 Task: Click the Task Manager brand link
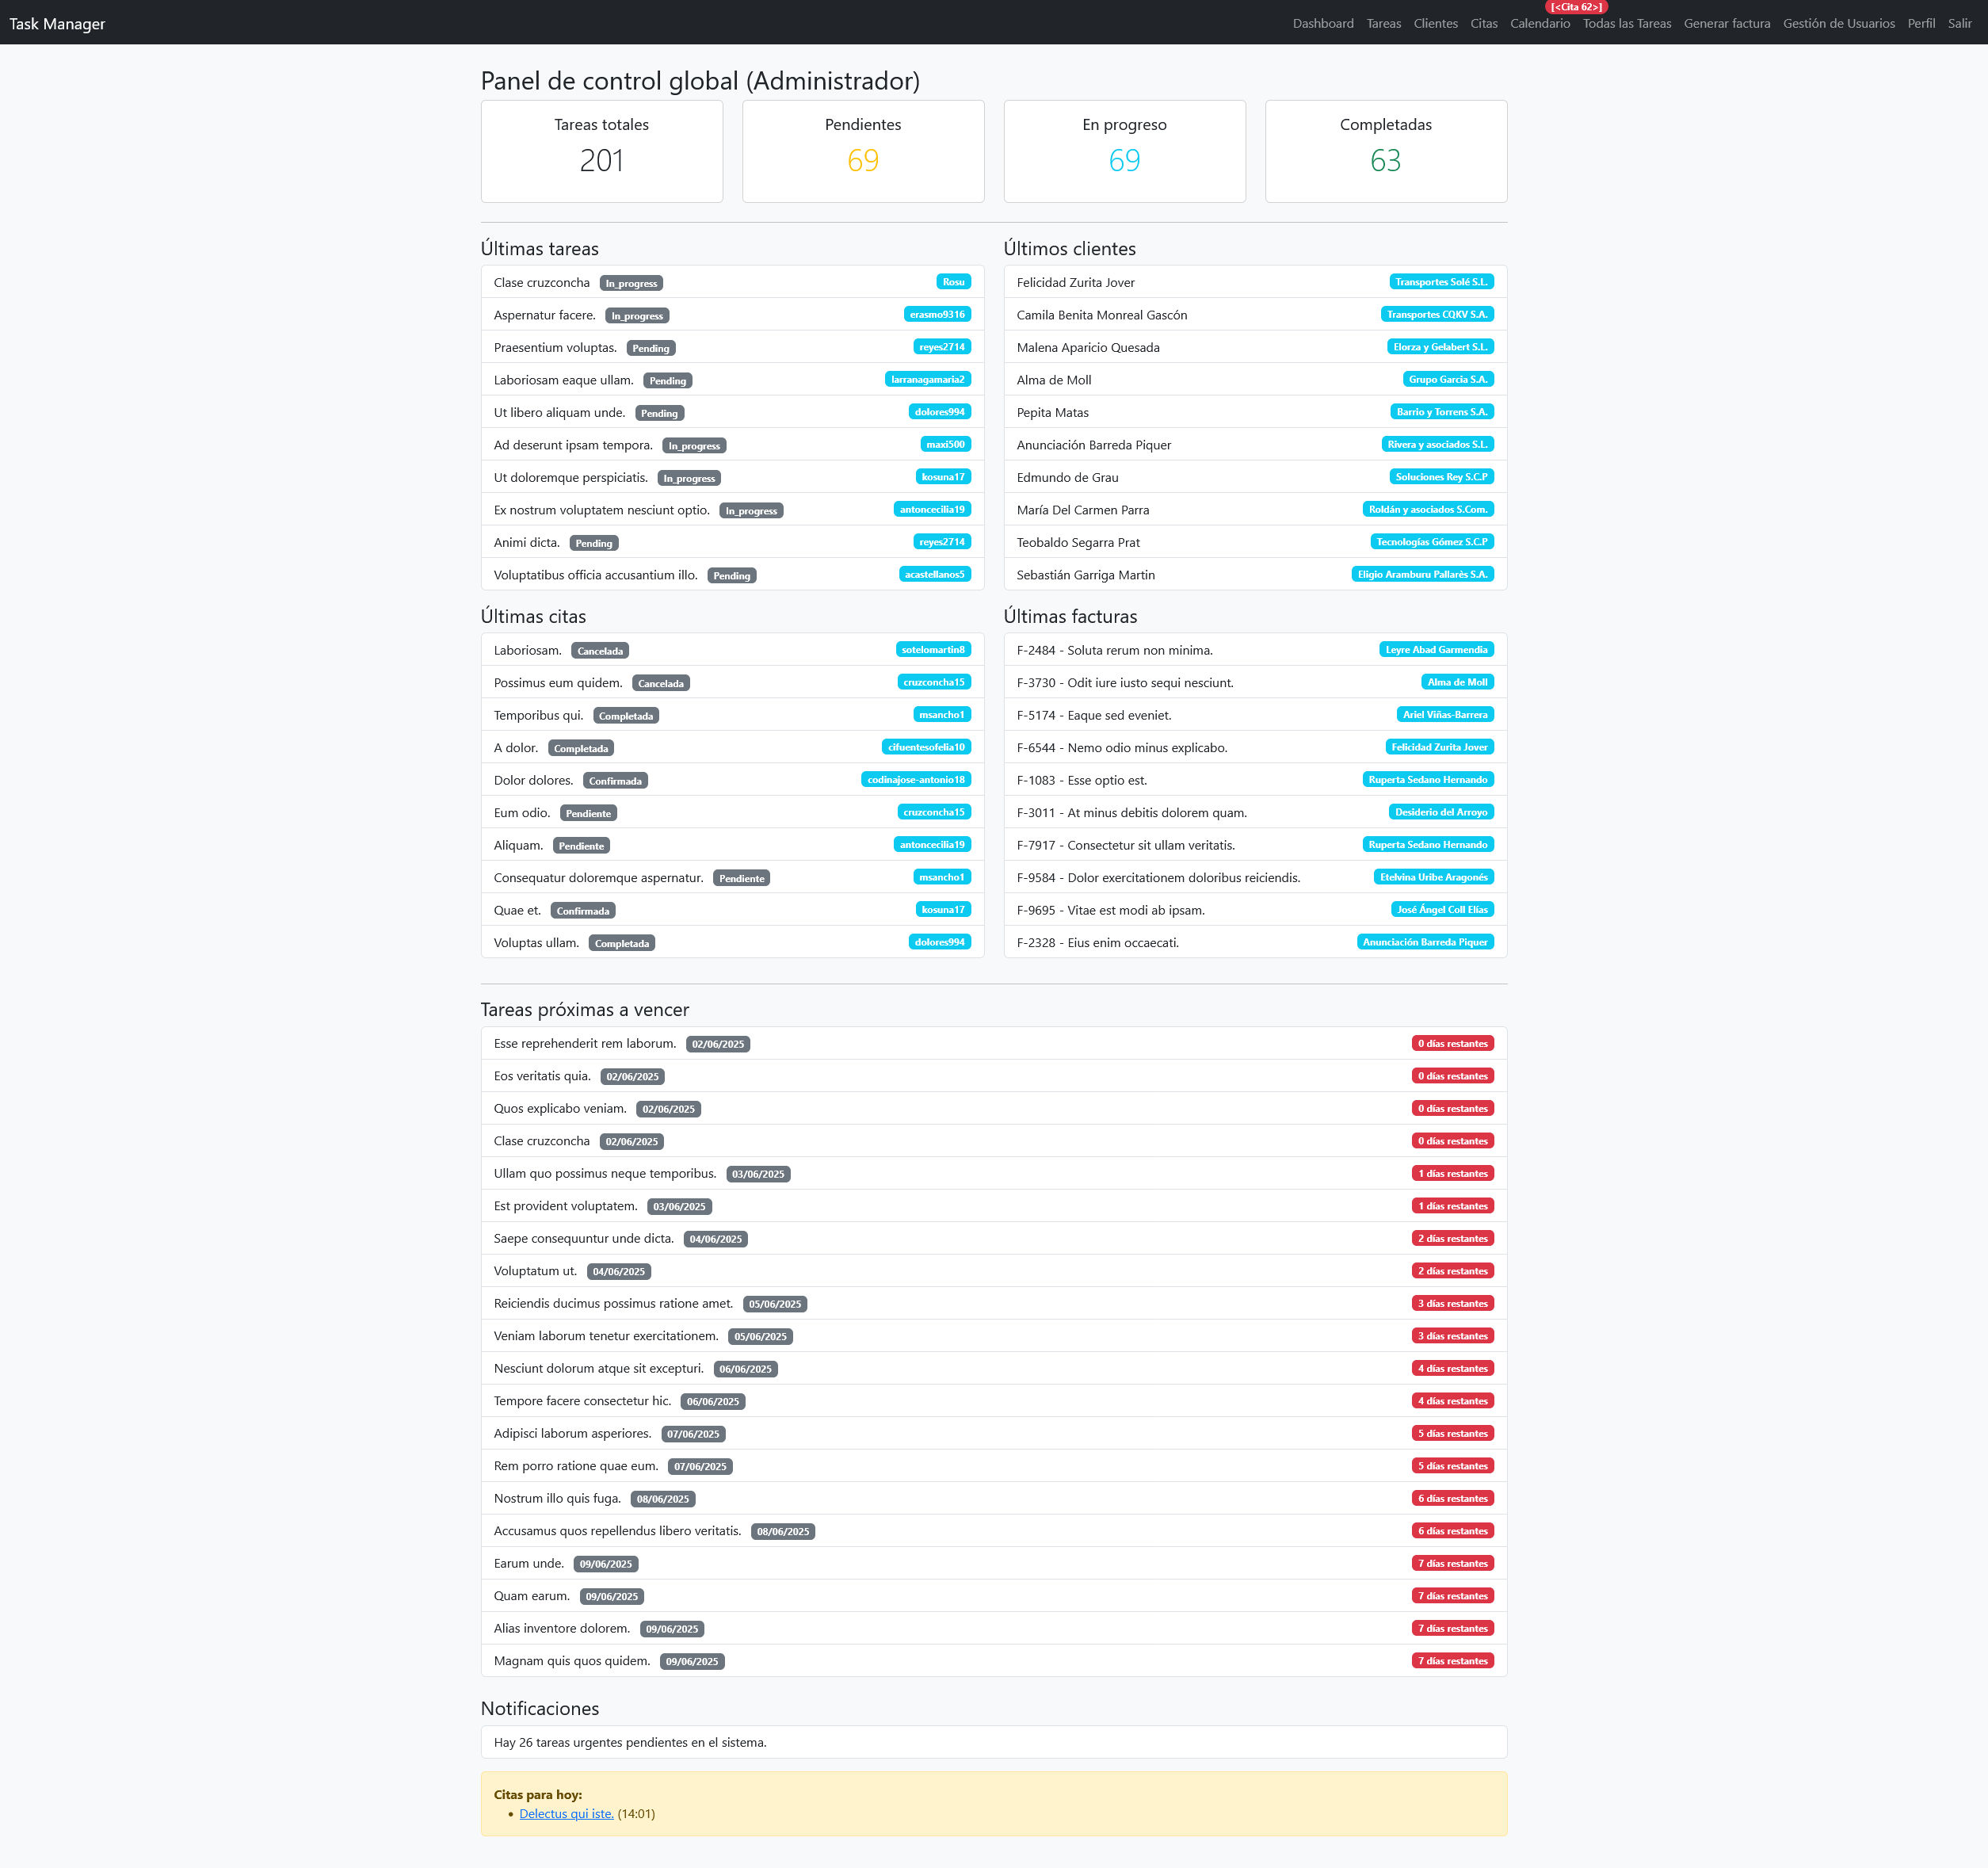point(57,23)
